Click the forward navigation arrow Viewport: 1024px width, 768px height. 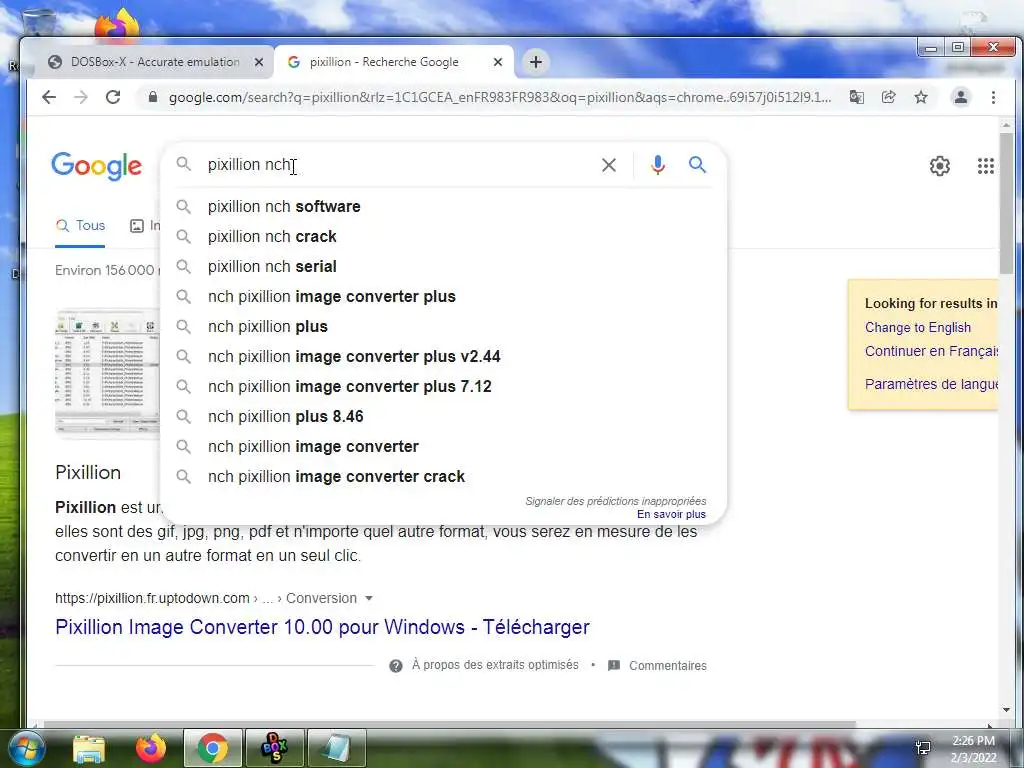click(x=81, y=97)
